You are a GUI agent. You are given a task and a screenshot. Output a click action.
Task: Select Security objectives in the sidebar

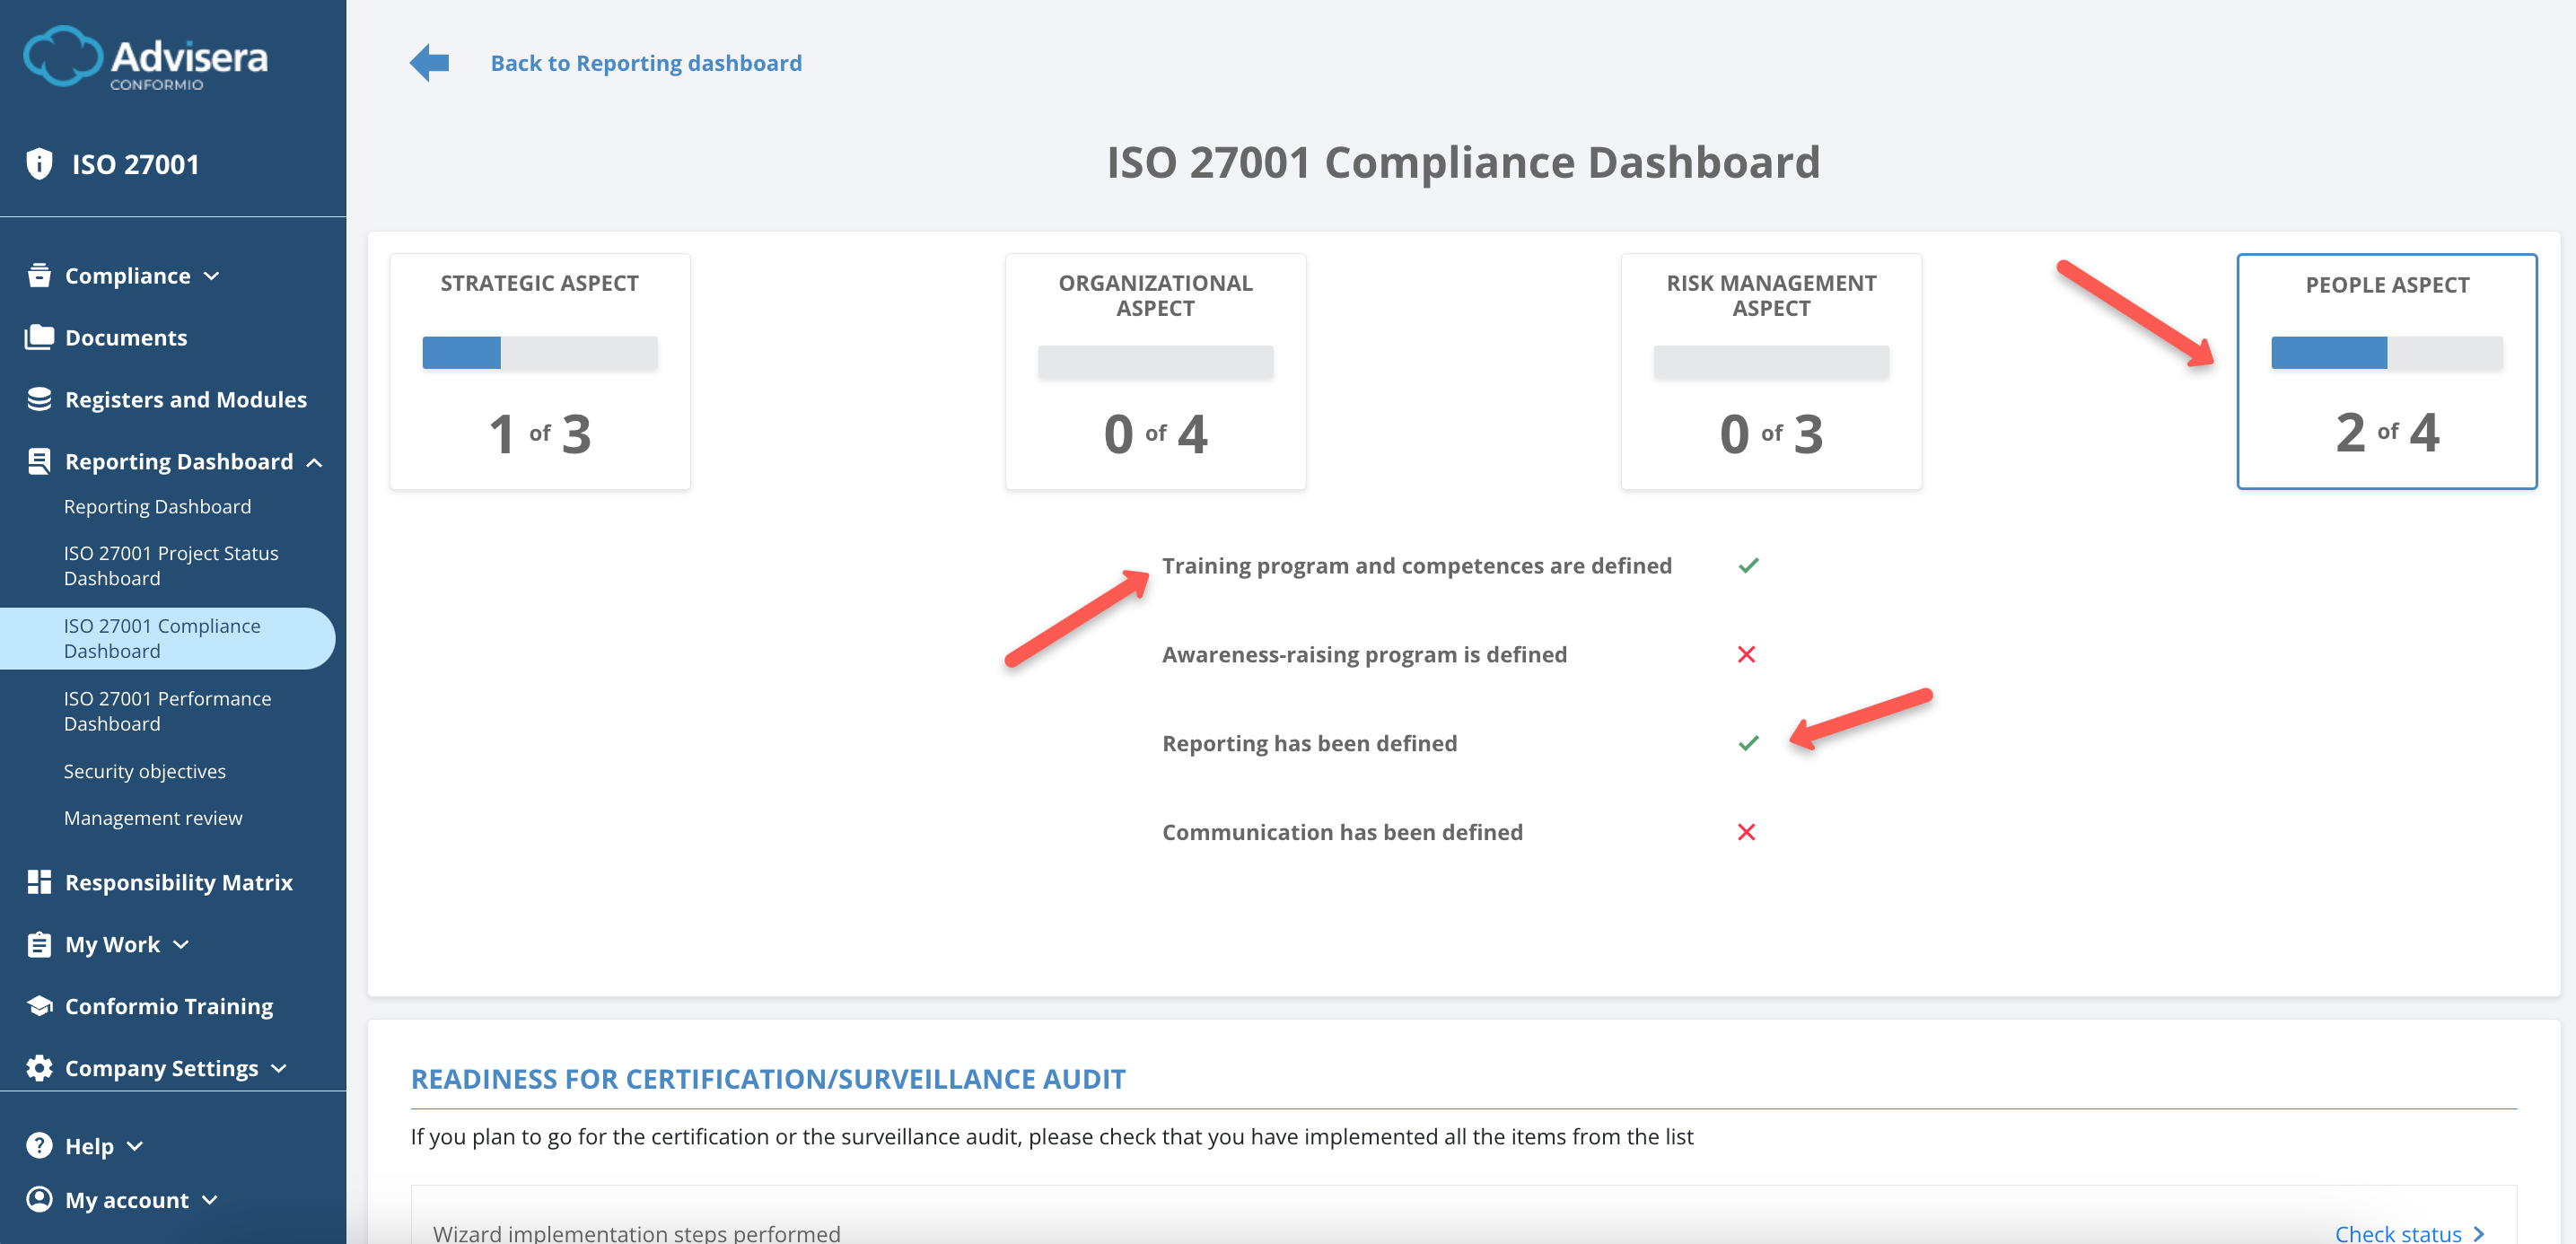[x=144, y=771]
